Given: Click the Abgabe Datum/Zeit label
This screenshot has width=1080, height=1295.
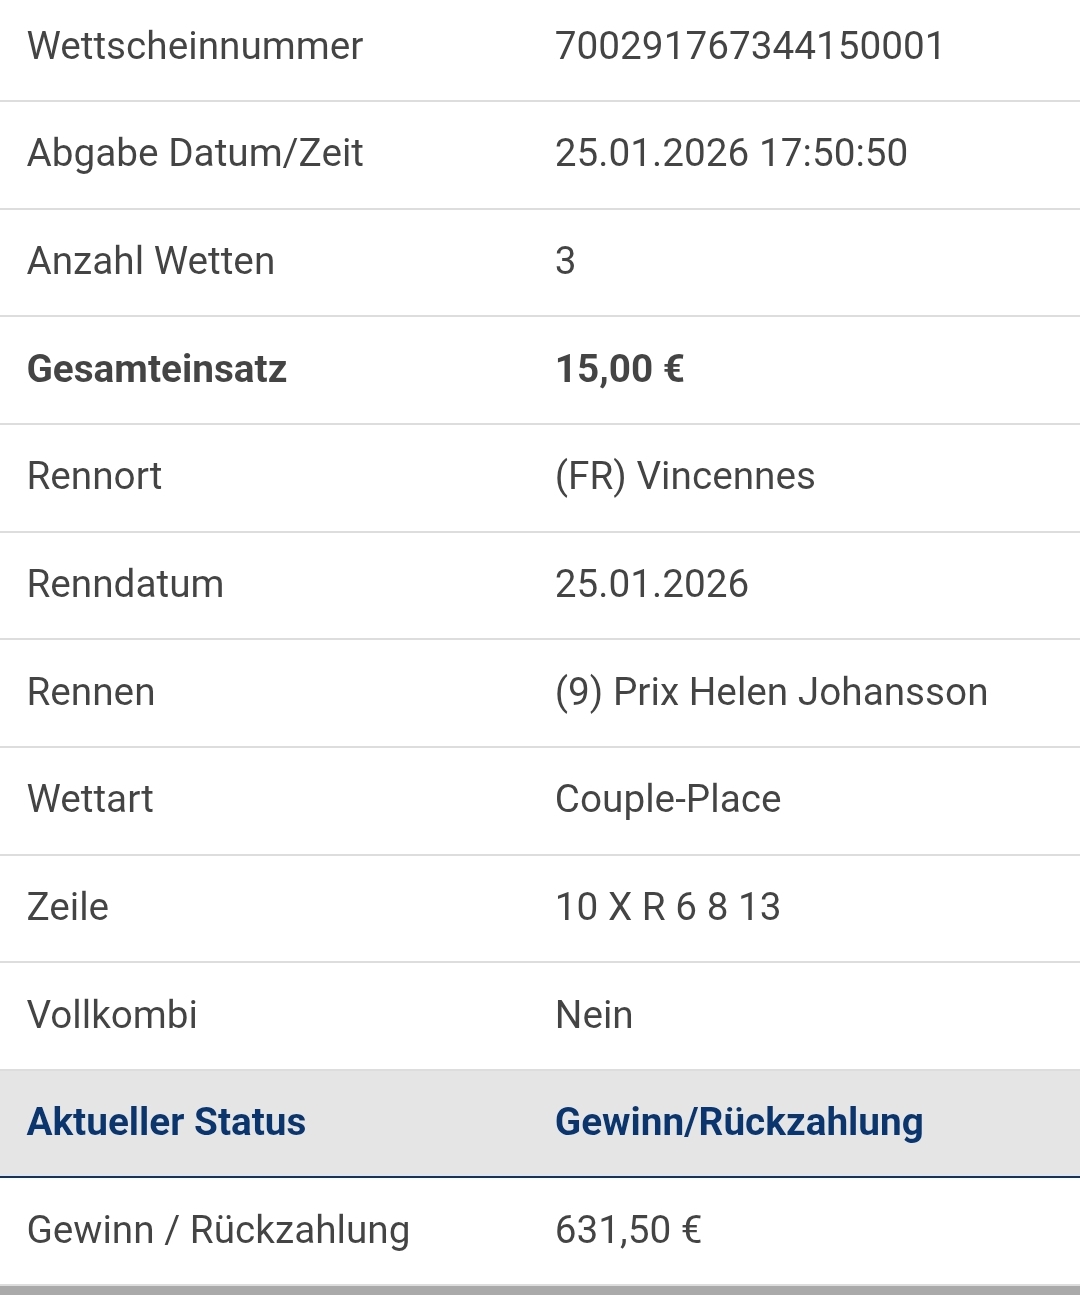Looking at the screenshot, I should 195,153.
